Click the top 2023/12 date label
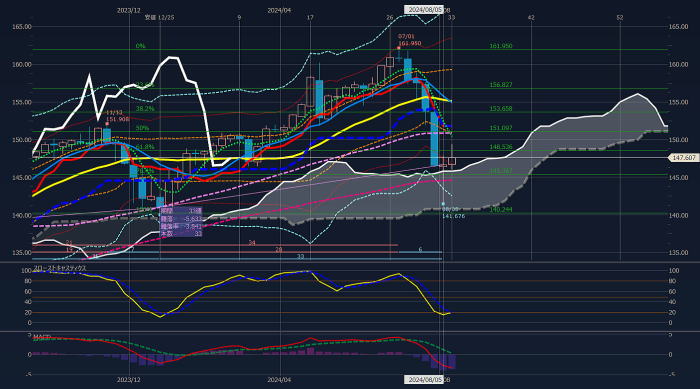The width and height of the screenshot is (700, 389). pyautogui.click(x=129, y=10)
